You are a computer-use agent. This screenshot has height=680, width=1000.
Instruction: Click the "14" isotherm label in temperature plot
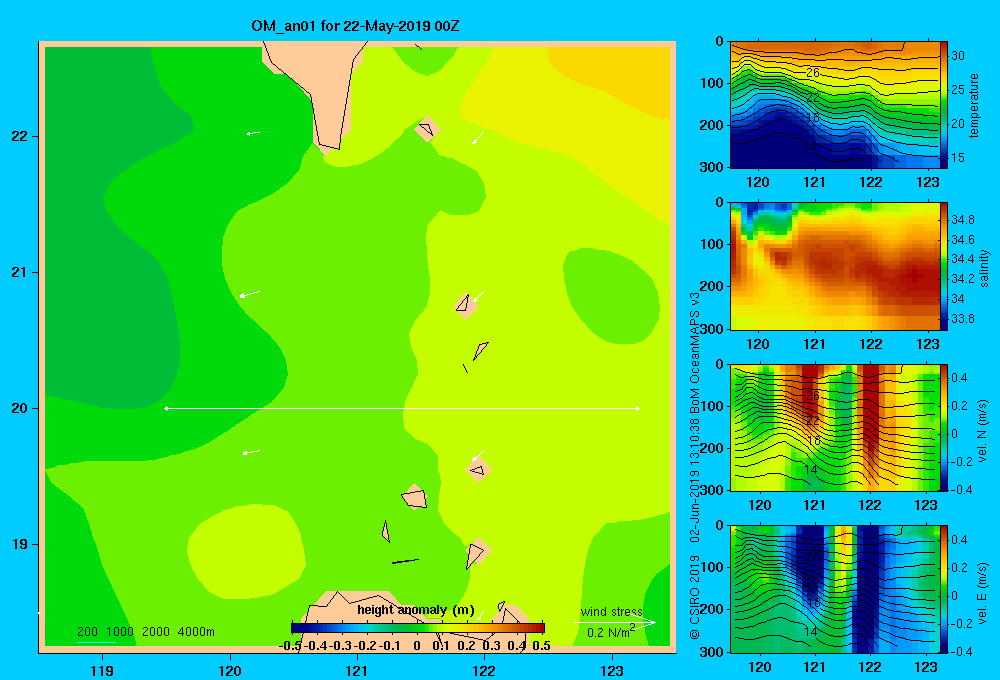click(x=809, y=147)
